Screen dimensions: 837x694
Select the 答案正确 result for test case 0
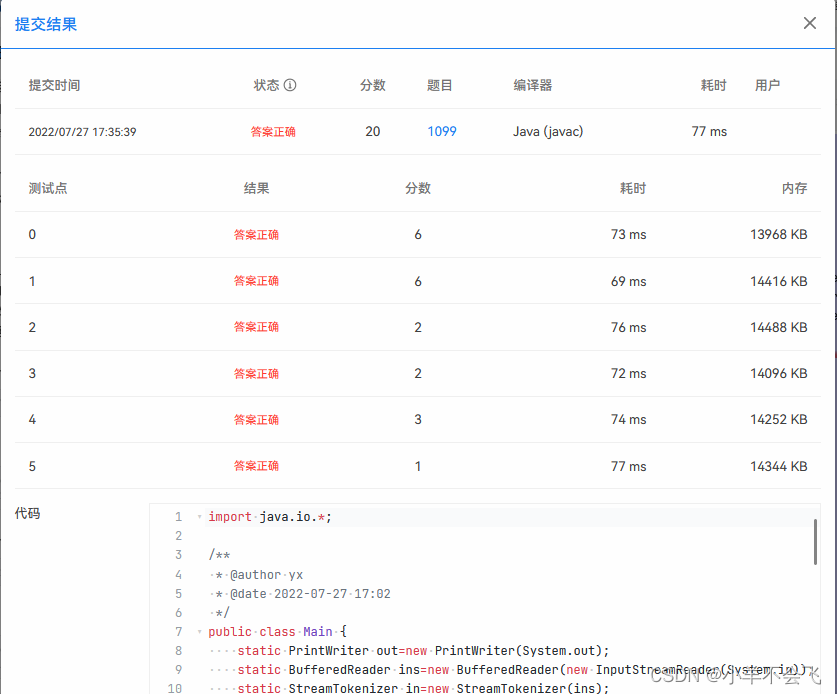point(256,234)
